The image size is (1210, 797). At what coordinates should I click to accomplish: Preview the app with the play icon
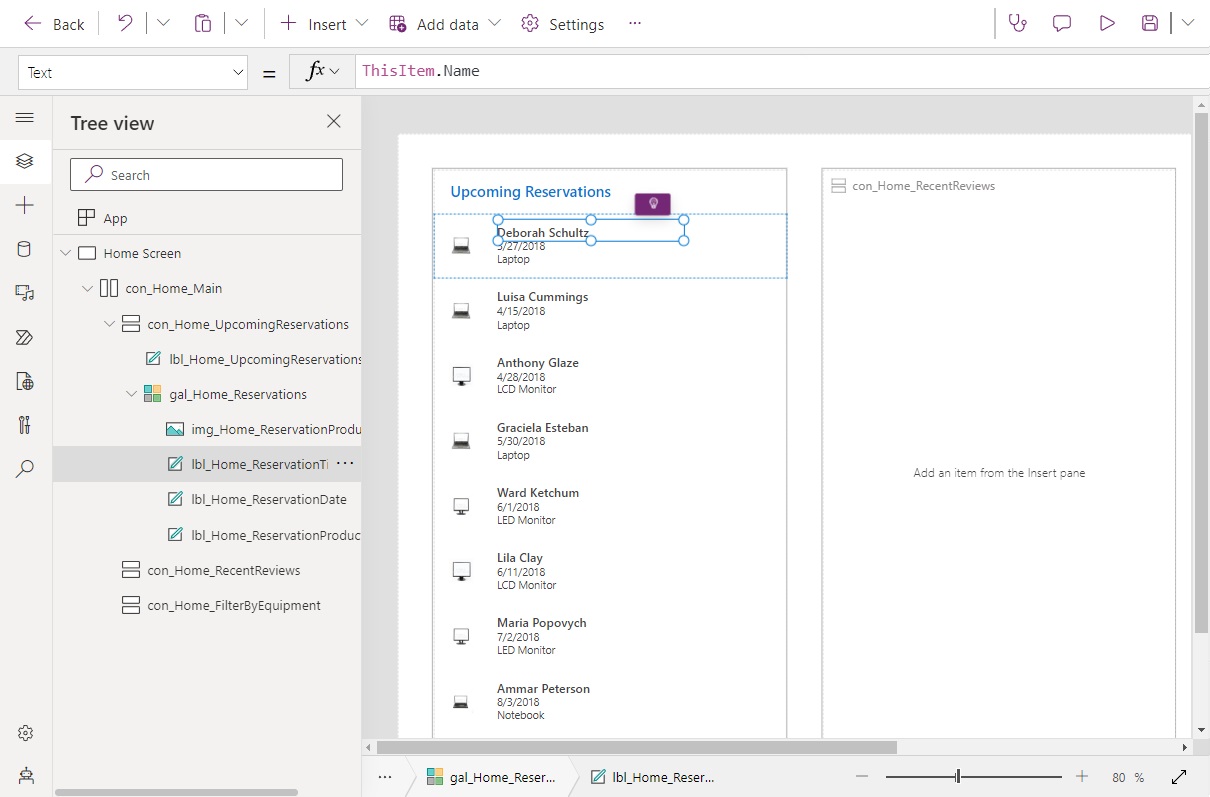1106,22
